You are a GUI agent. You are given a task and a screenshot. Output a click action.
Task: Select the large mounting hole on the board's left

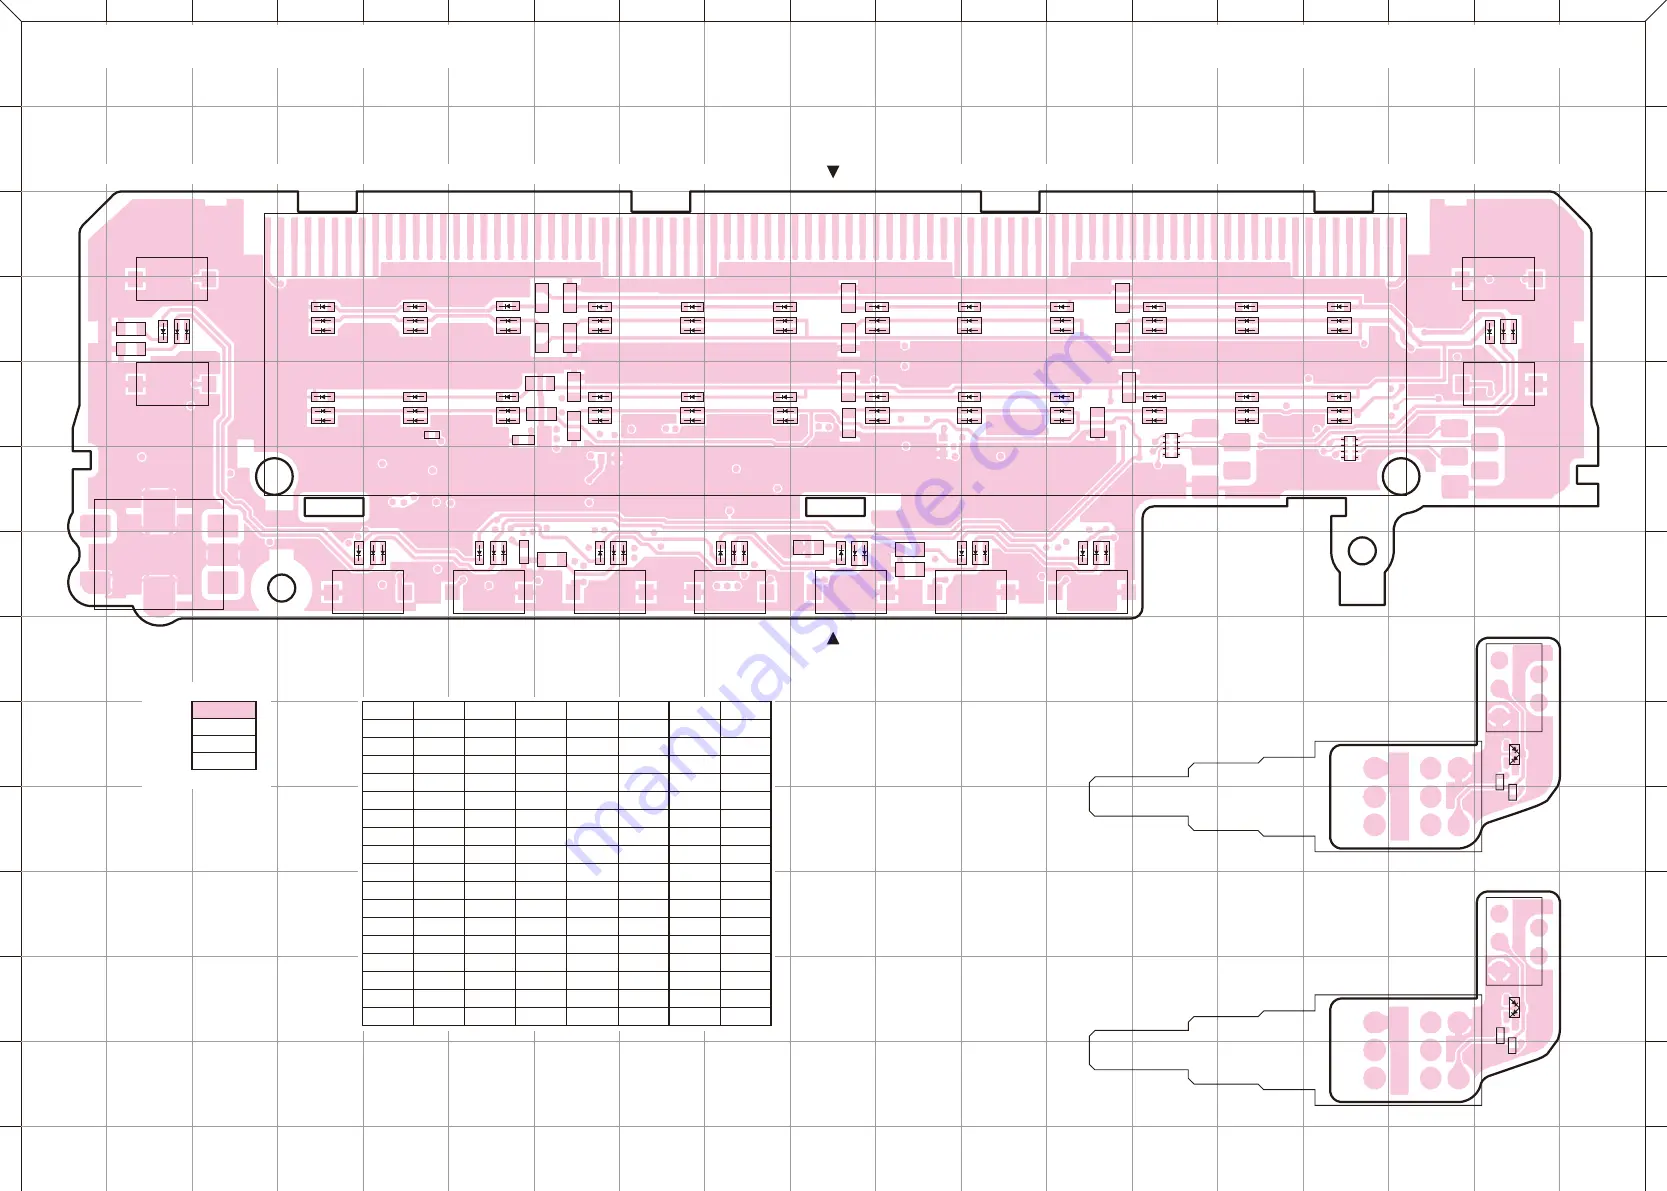tap(274, 476)
